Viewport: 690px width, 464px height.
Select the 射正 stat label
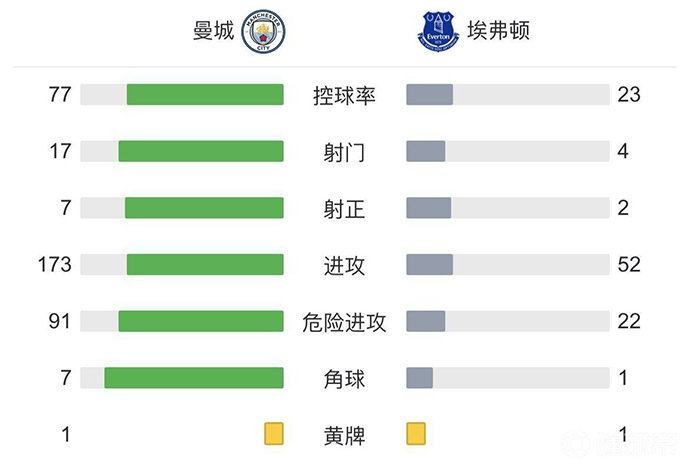coord(344,208)
